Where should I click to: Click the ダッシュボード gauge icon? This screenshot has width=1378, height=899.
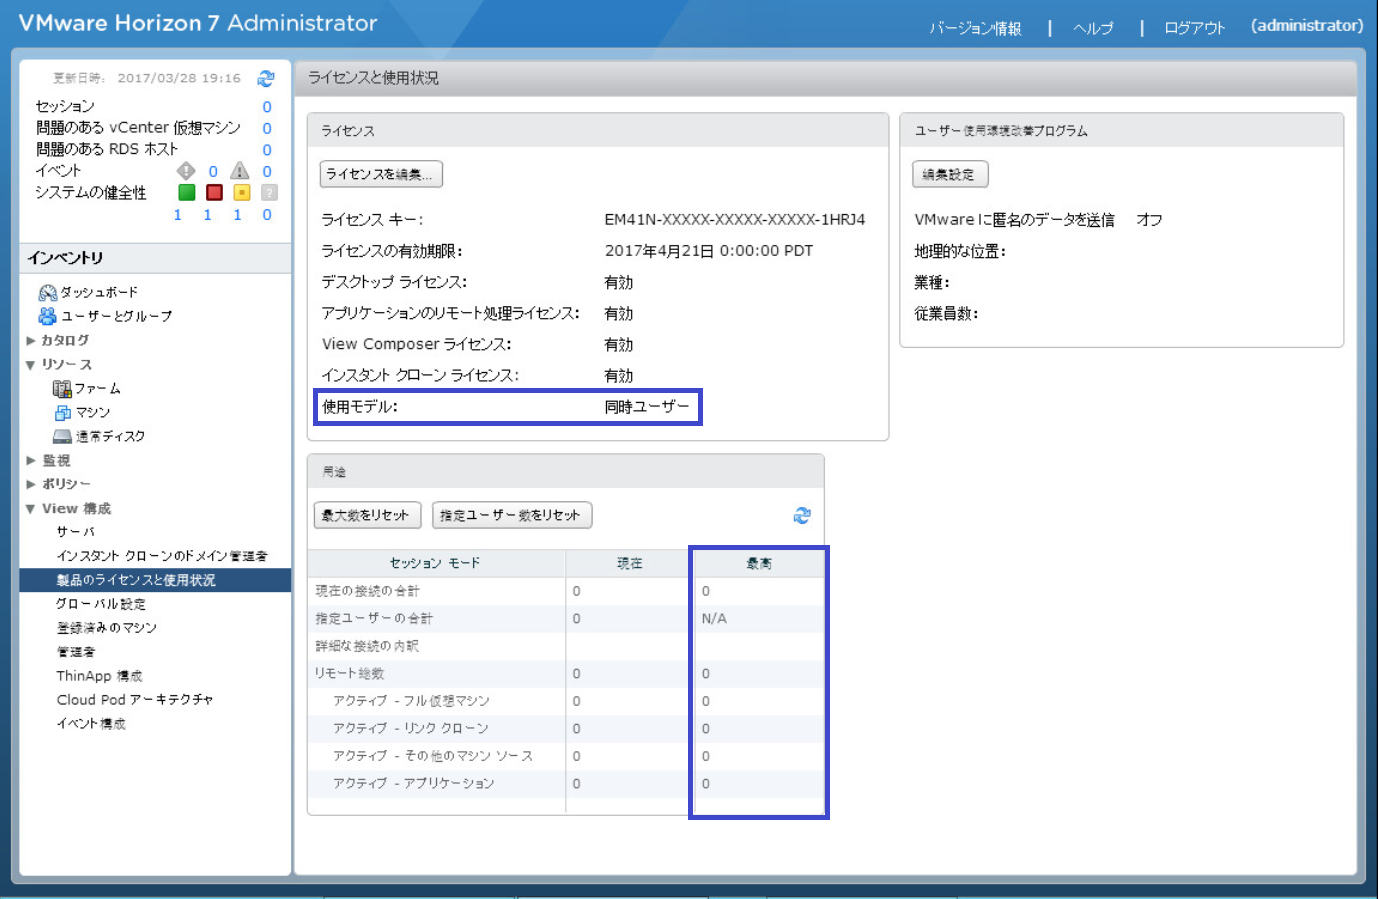(x=47, y=292)
